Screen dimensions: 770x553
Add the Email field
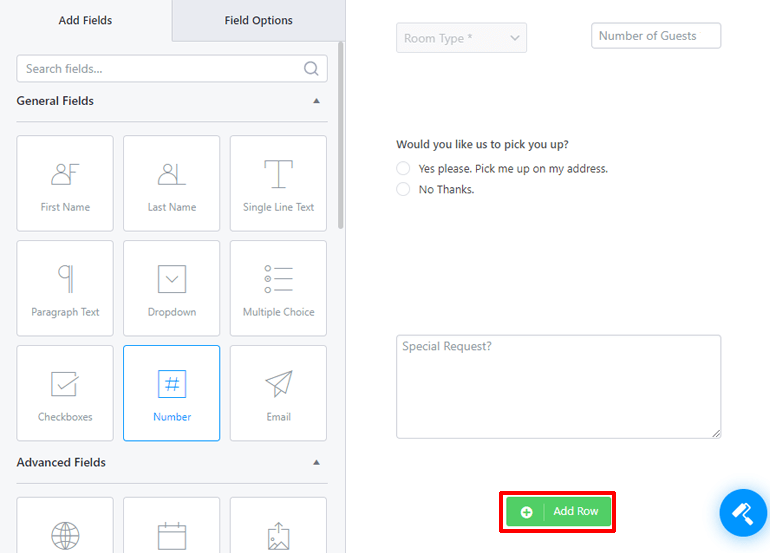coord(278,393)
